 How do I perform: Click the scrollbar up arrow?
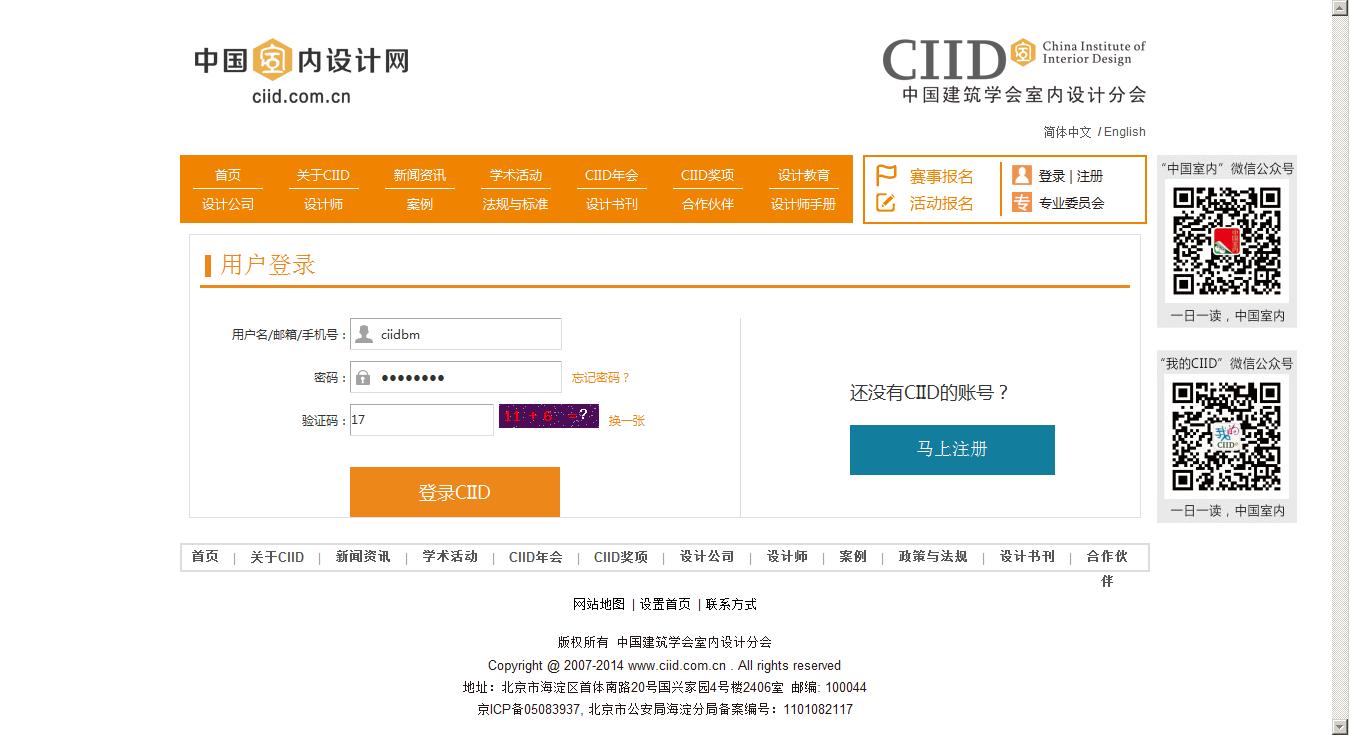tap(1341, 8)
